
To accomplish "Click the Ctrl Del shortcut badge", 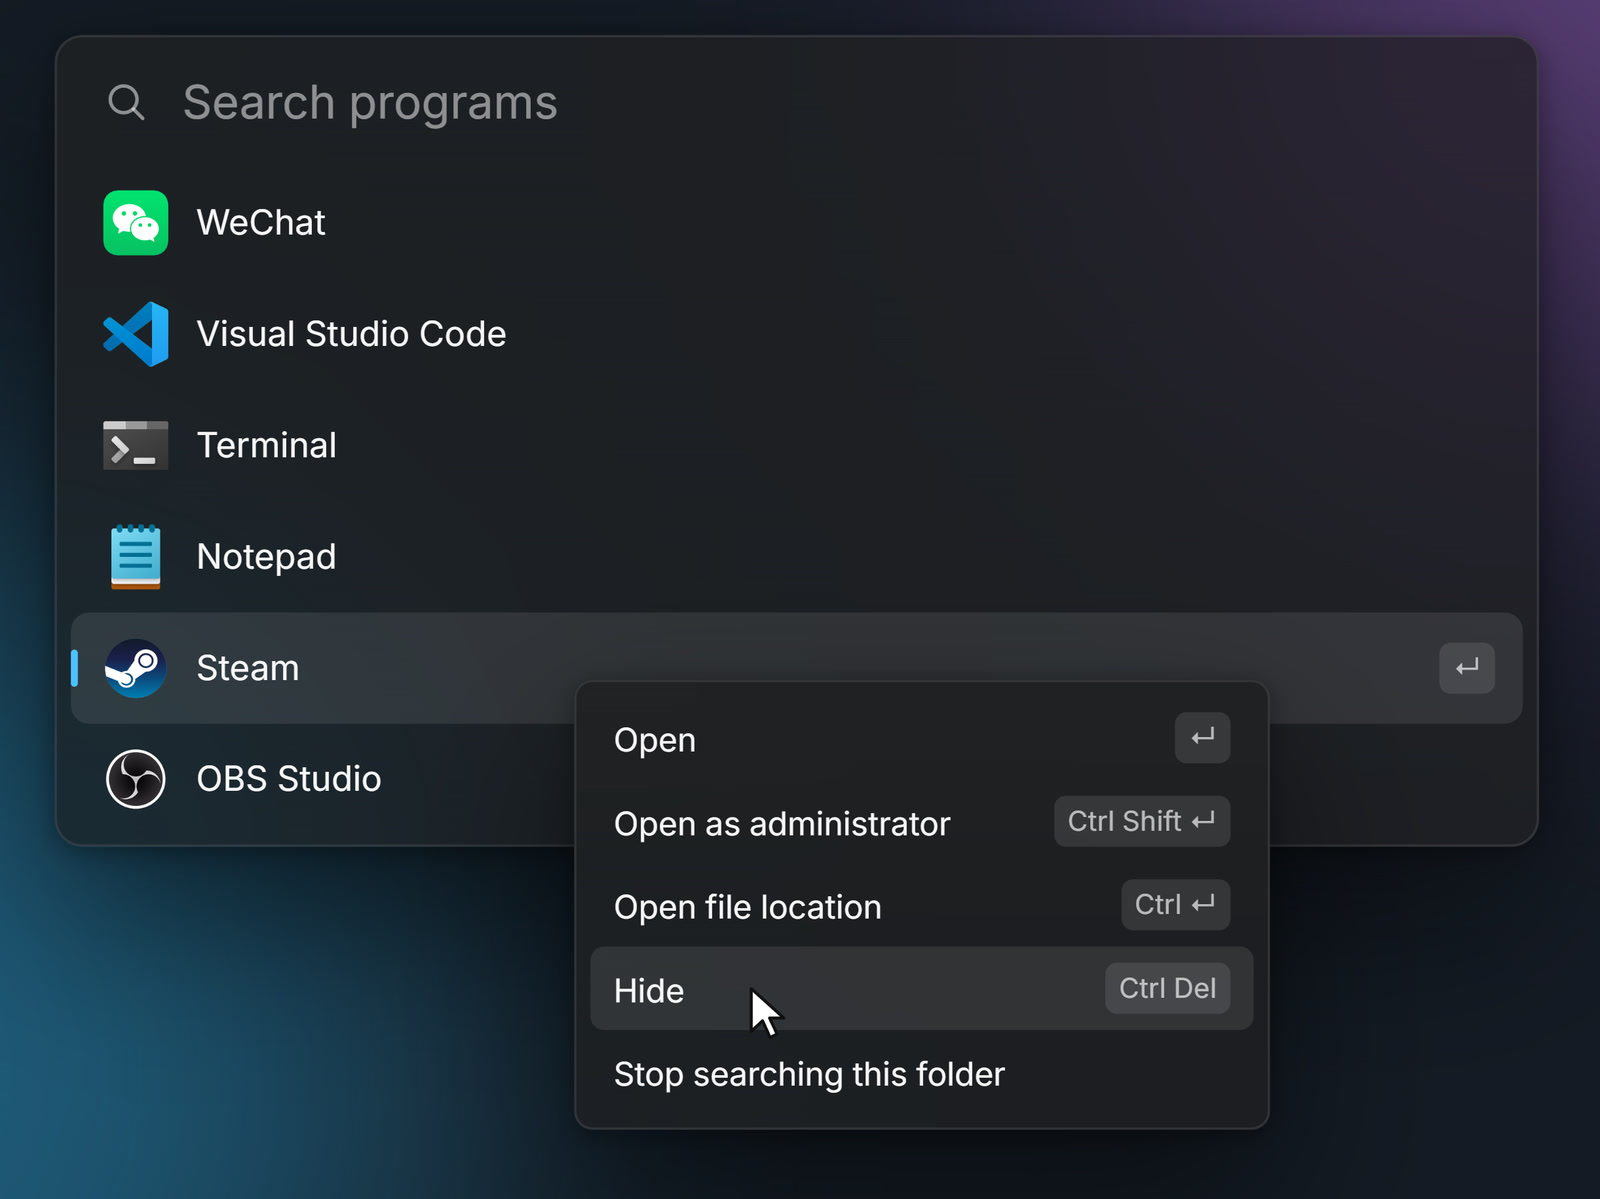I will point(1168,988).
